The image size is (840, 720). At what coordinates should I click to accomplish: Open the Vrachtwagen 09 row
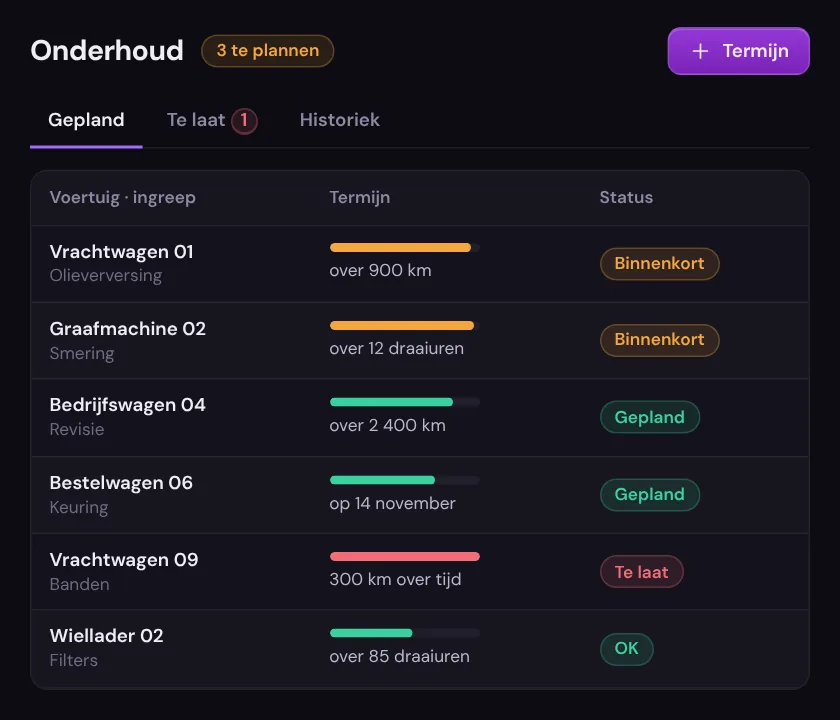click(420, 572)
